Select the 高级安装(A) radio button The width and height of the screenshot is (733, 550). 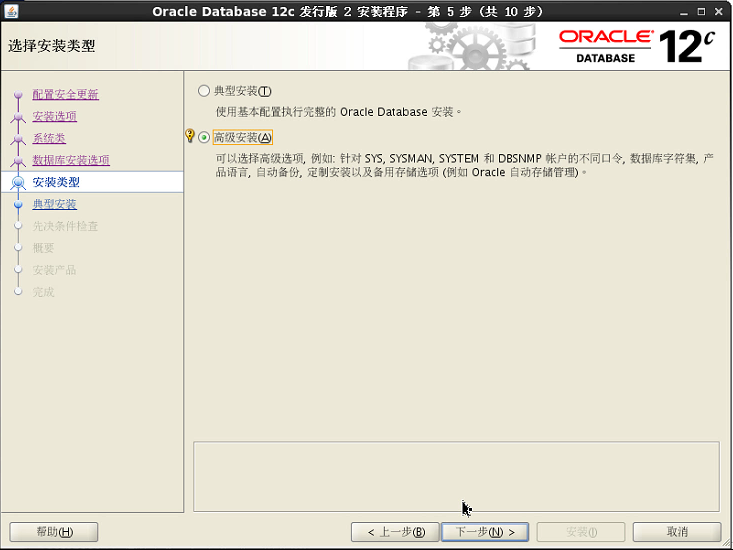pos(204,137)
